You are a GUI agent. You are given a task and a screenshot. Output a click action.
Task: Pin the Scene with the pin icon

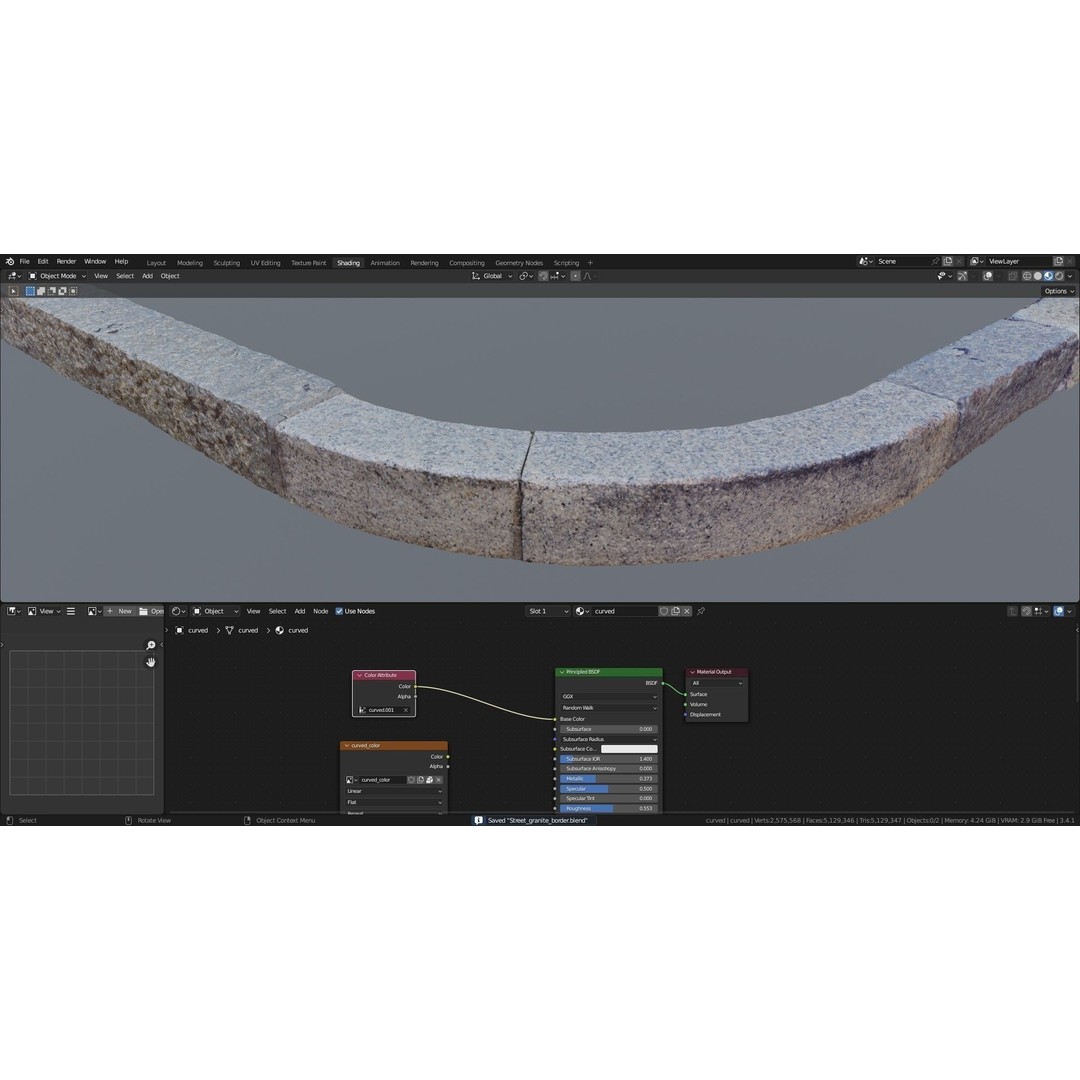point(935,262)
